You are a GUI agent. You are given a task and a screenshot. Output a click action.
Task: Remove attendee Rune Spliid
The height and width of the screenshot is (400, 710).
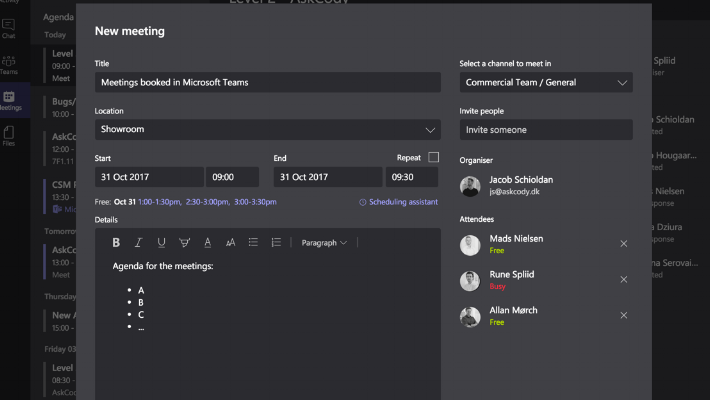click(x=624, y=280)
